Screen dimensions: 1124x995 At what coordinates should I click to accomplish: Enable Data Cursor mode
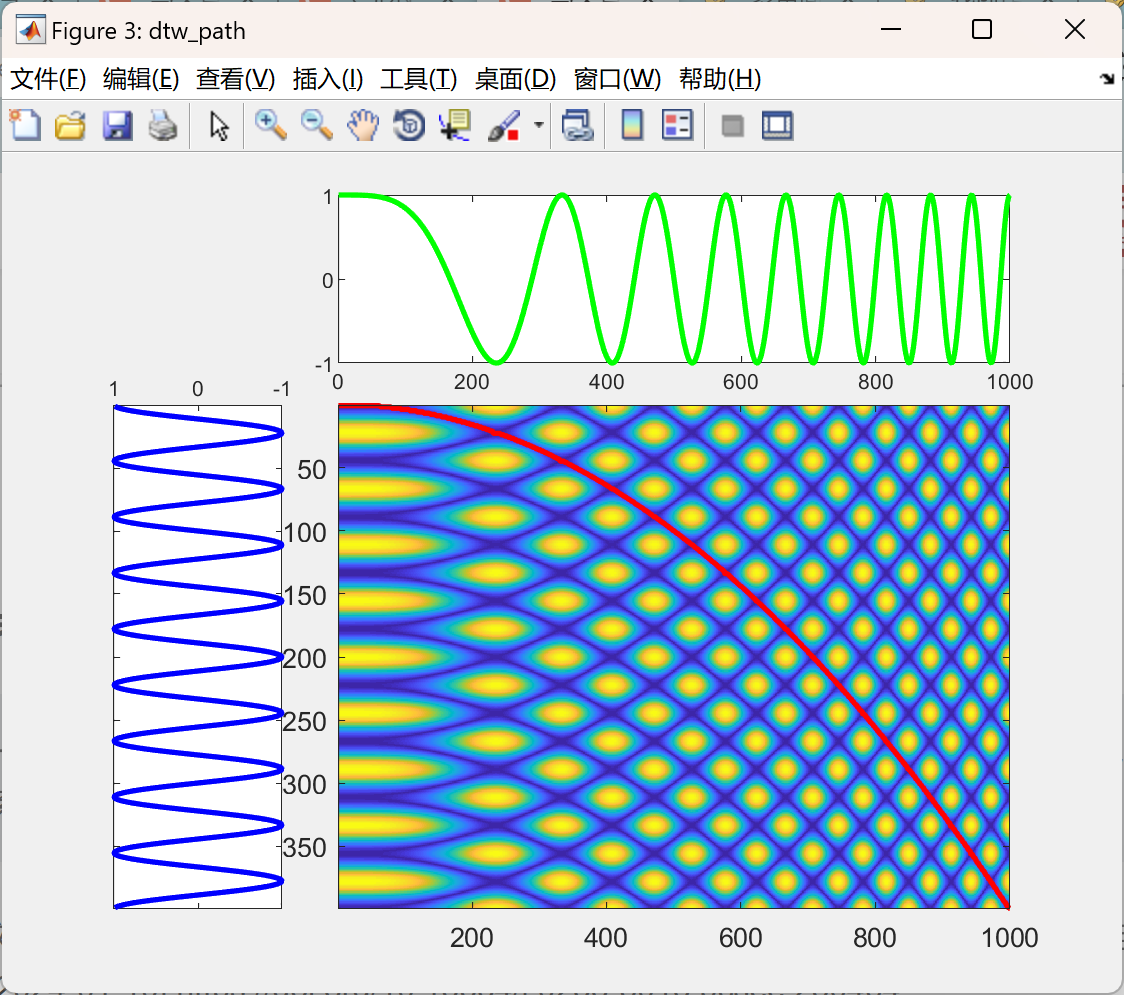click(454, 125)
